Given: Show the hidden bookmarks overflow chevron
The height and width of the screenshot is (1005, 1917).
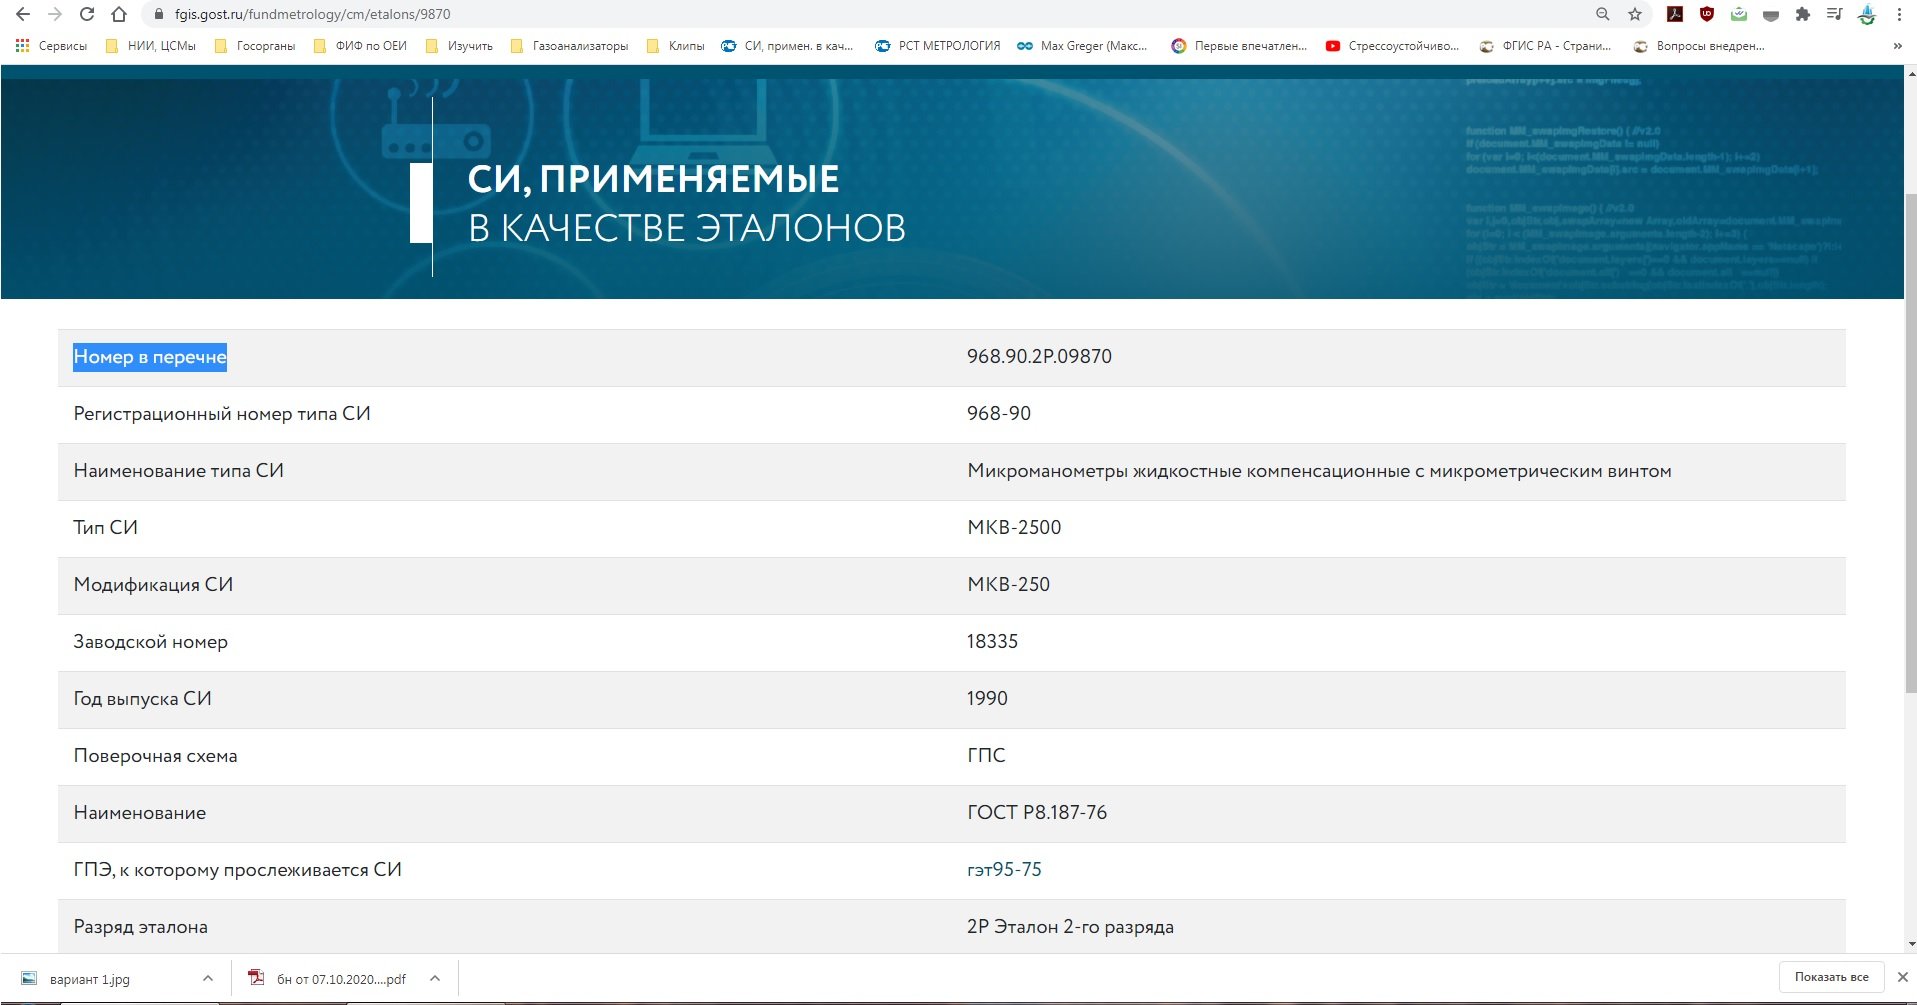Looking at the screenshot, I should pos(1897,46).
